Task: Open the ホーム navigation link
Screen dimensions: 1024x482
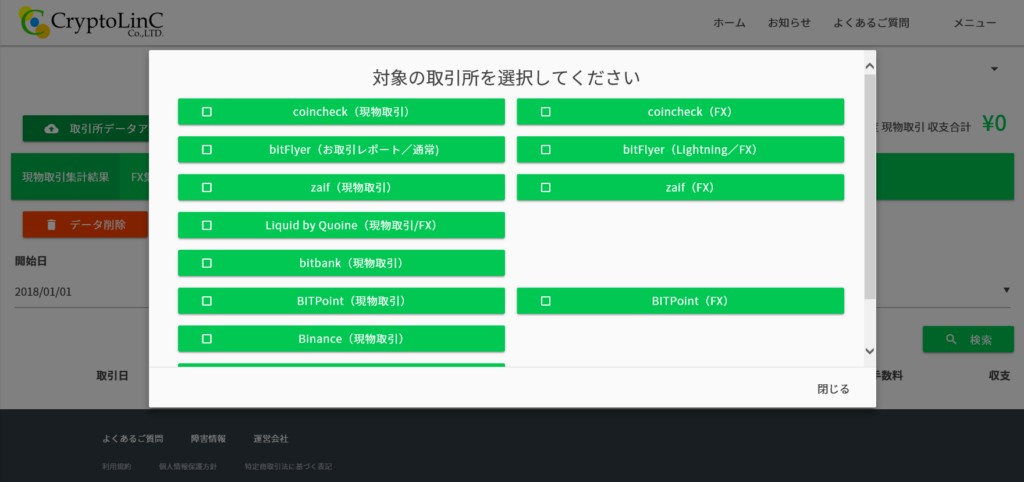Action: (x=729, y=23)
